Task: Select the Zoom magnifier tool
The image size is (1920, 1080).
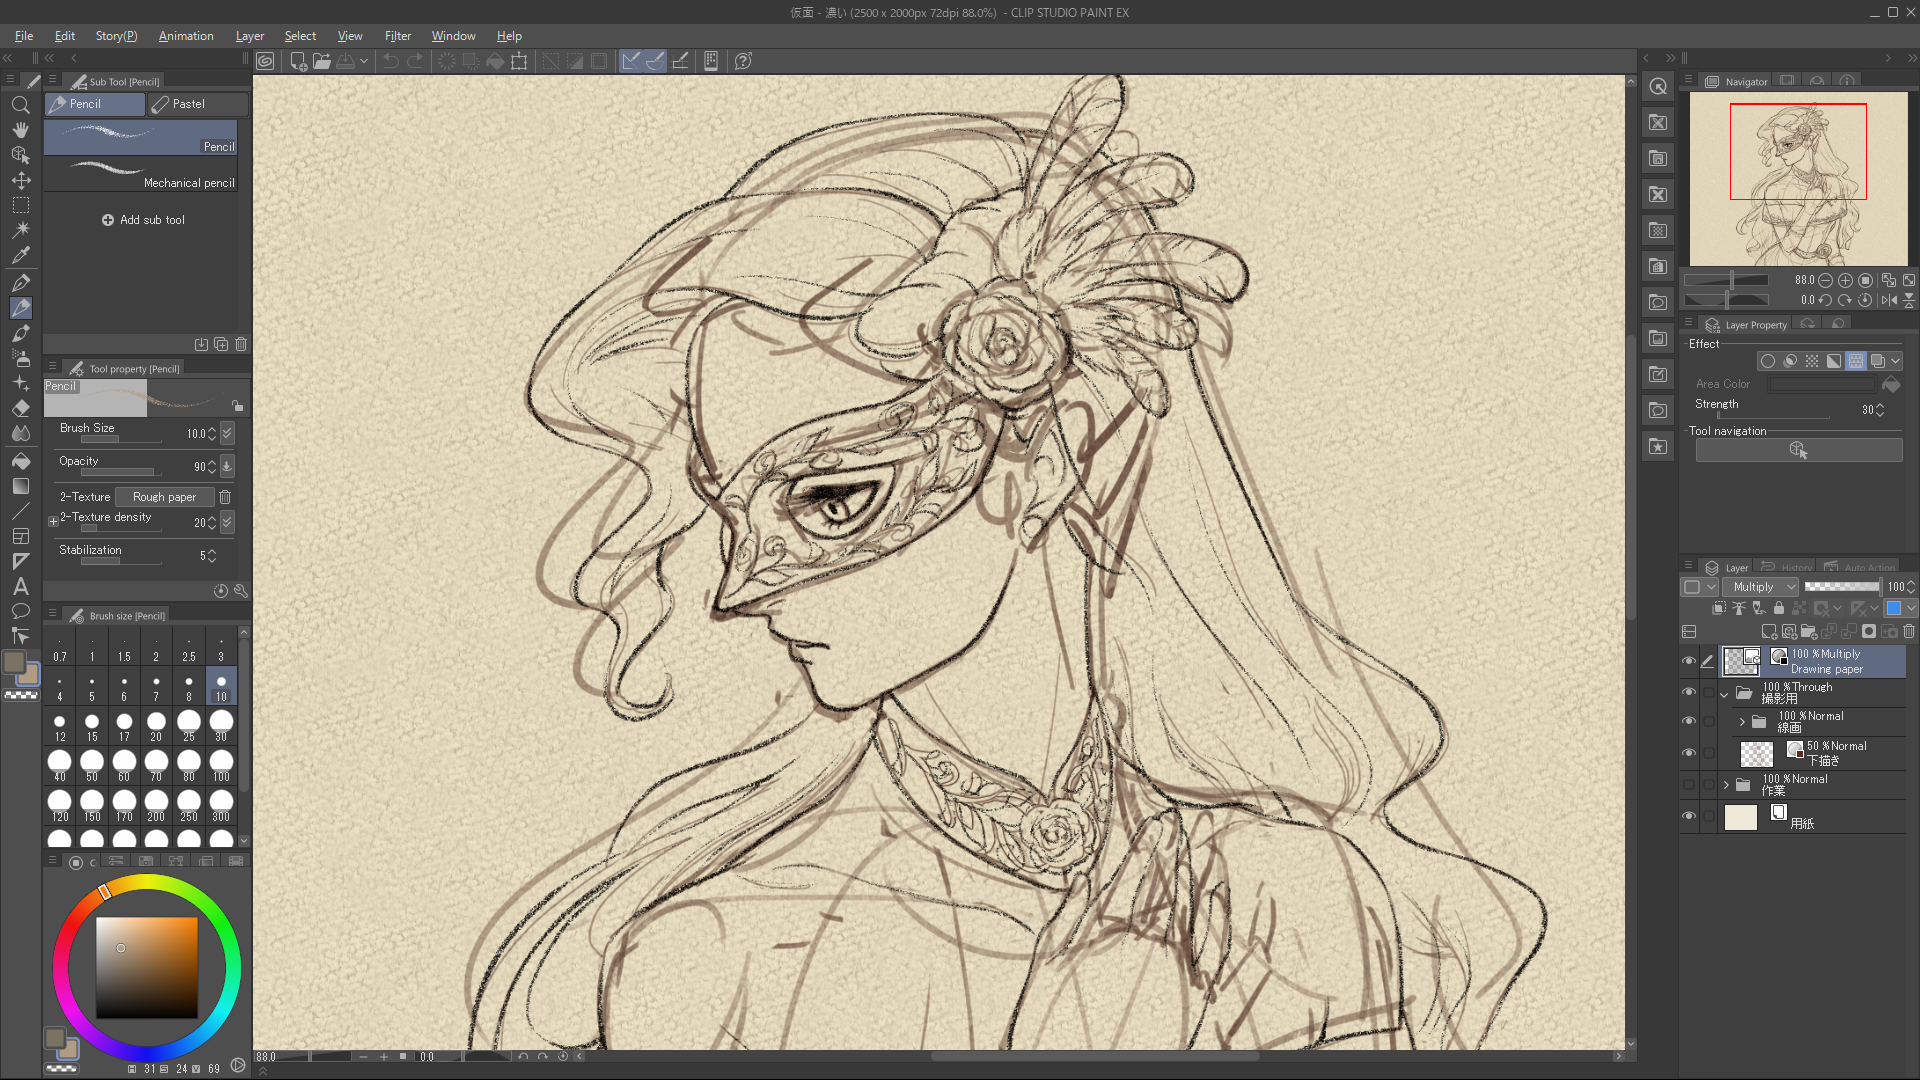Action: tap(20, 105)
